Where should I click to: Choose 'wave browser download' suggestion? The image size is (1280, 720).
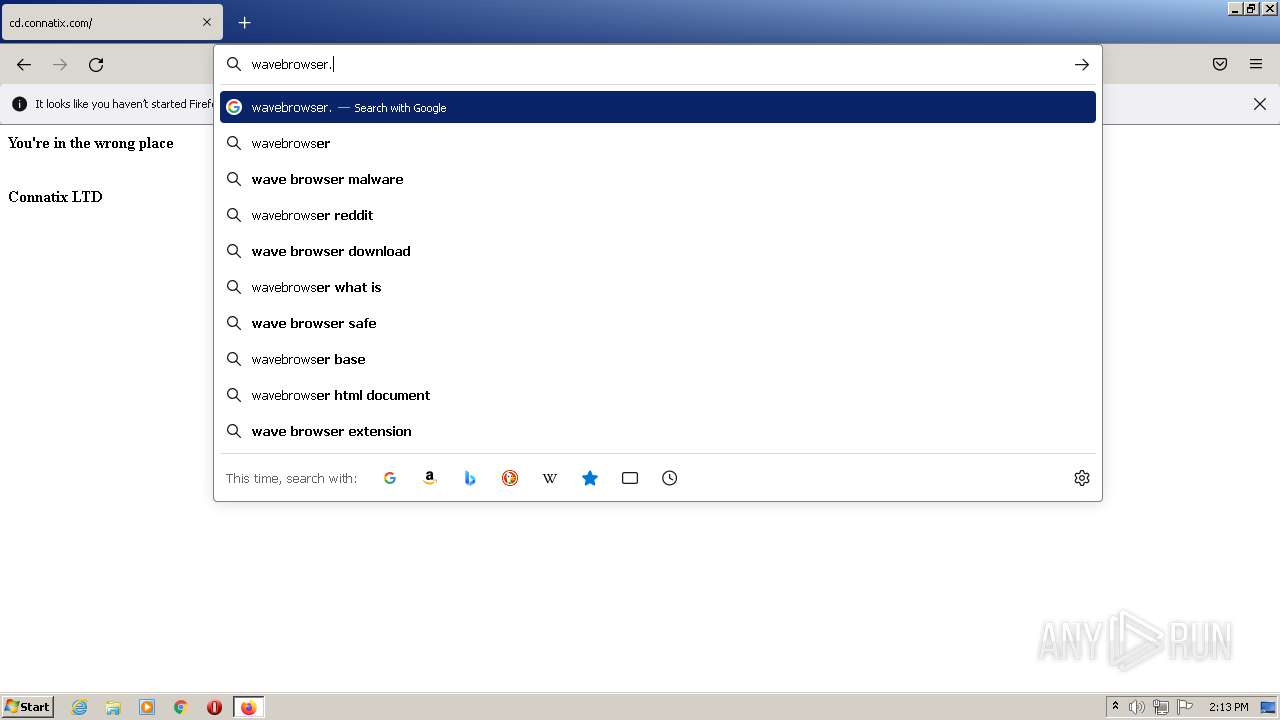click(658, 251)
